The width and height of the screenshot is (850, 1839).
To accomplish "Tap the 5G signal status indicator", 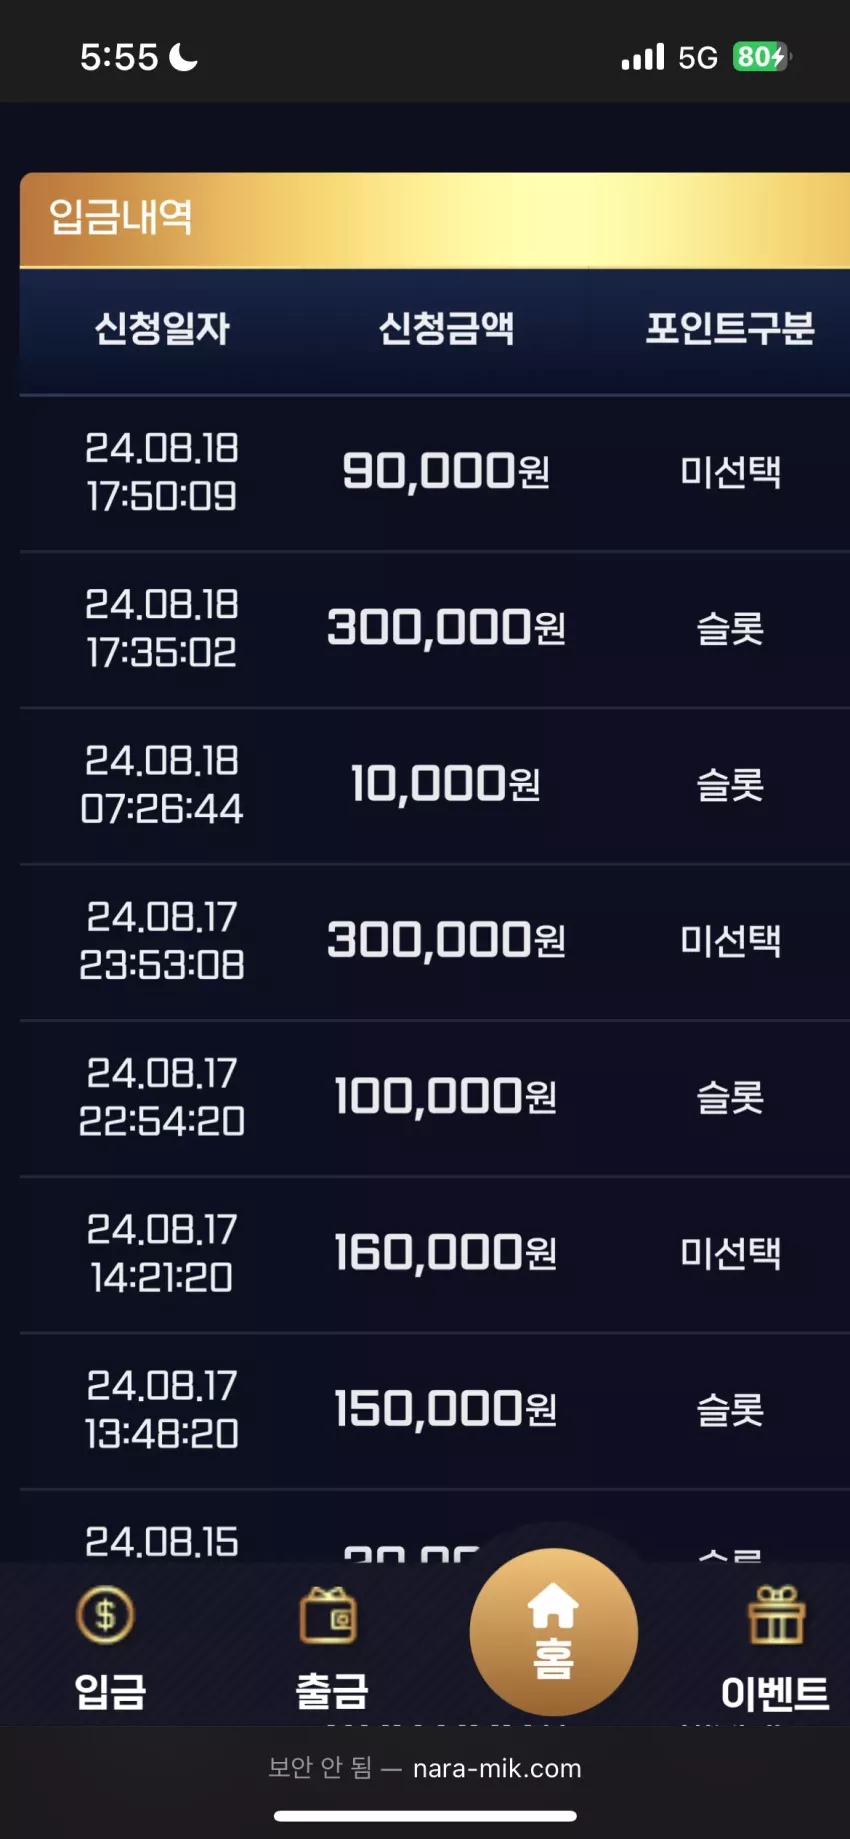I will 698,58.
